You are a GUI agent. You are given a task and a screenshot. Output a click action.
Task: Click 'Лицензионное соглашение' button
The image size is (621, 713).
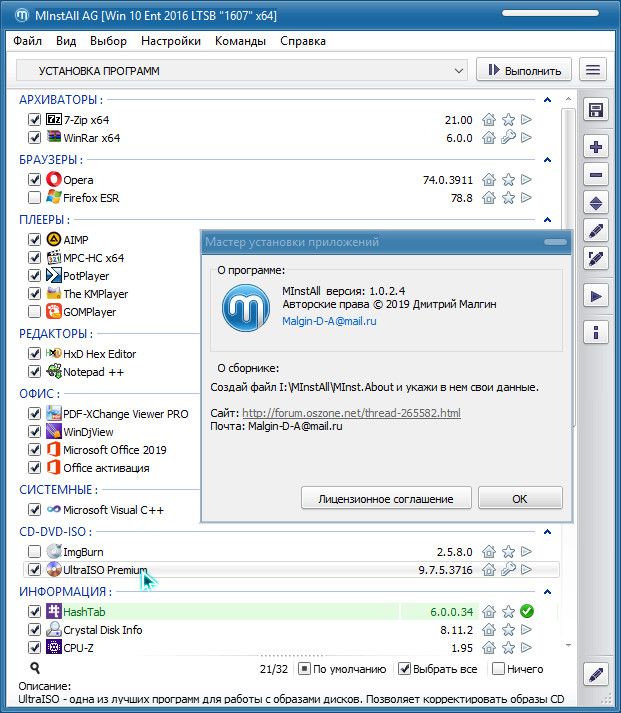tap(386, 498)
